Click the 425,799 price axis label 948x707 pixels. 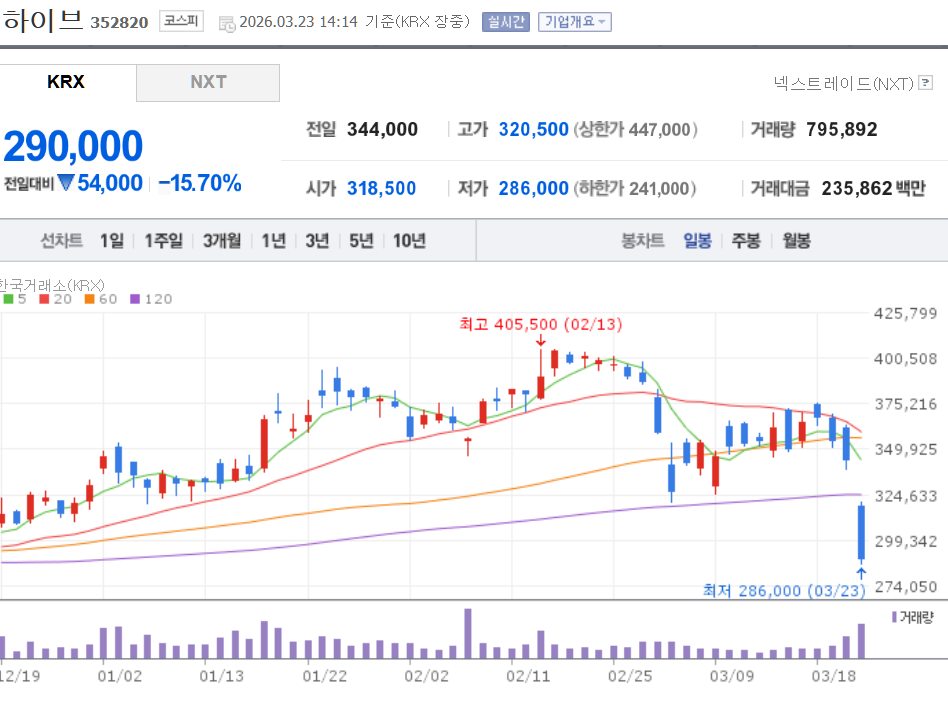point(905,313)
